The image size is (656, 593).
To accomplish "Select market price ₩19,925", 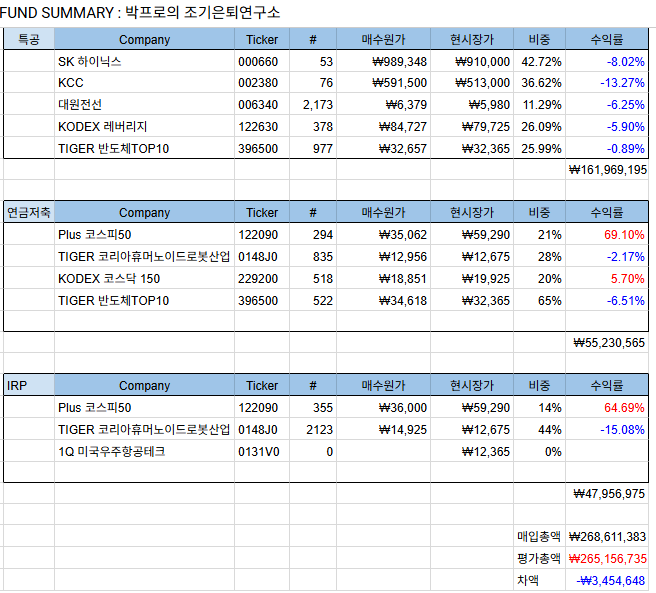I will tap(472, 278).
